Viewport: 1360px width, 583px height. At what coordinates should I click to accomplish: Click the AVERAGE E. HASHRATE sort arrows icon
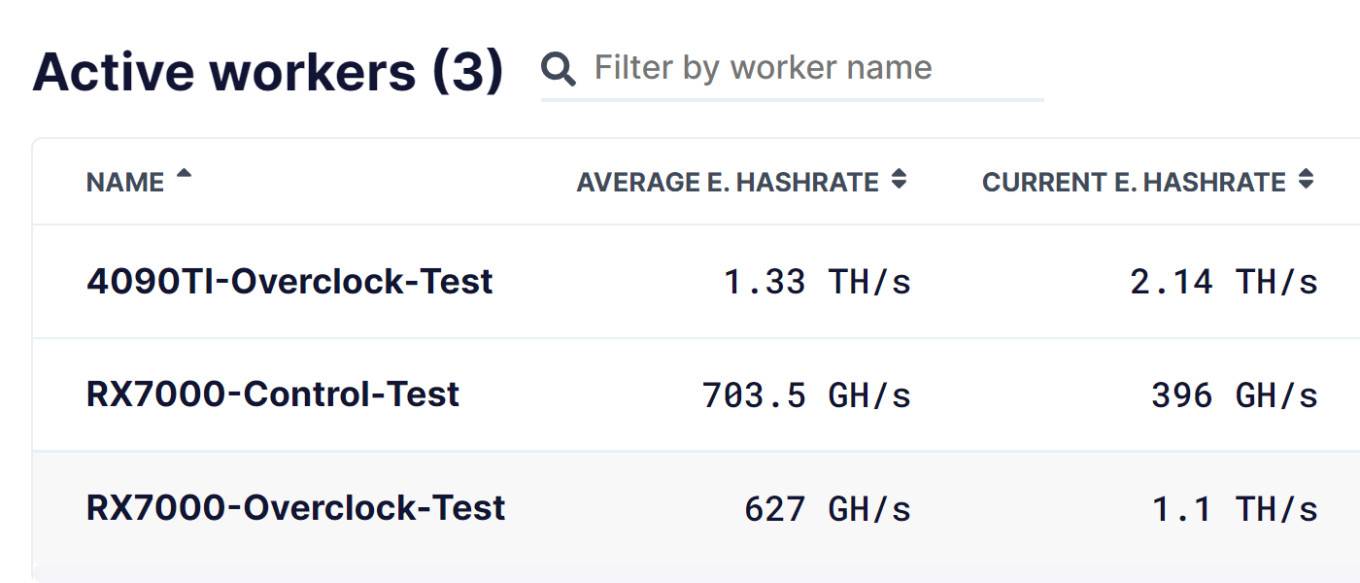[899, 180]
